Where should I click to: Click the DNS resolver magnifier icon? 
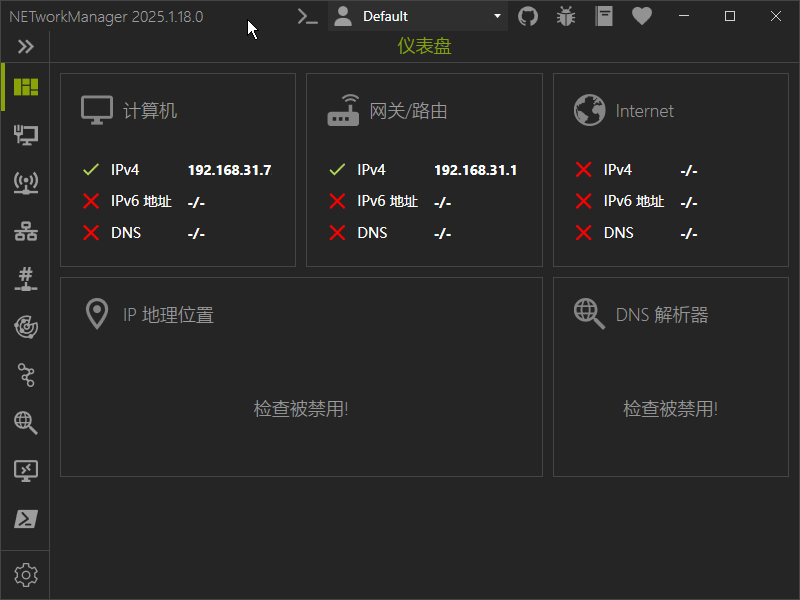click(x=589, y=314)
